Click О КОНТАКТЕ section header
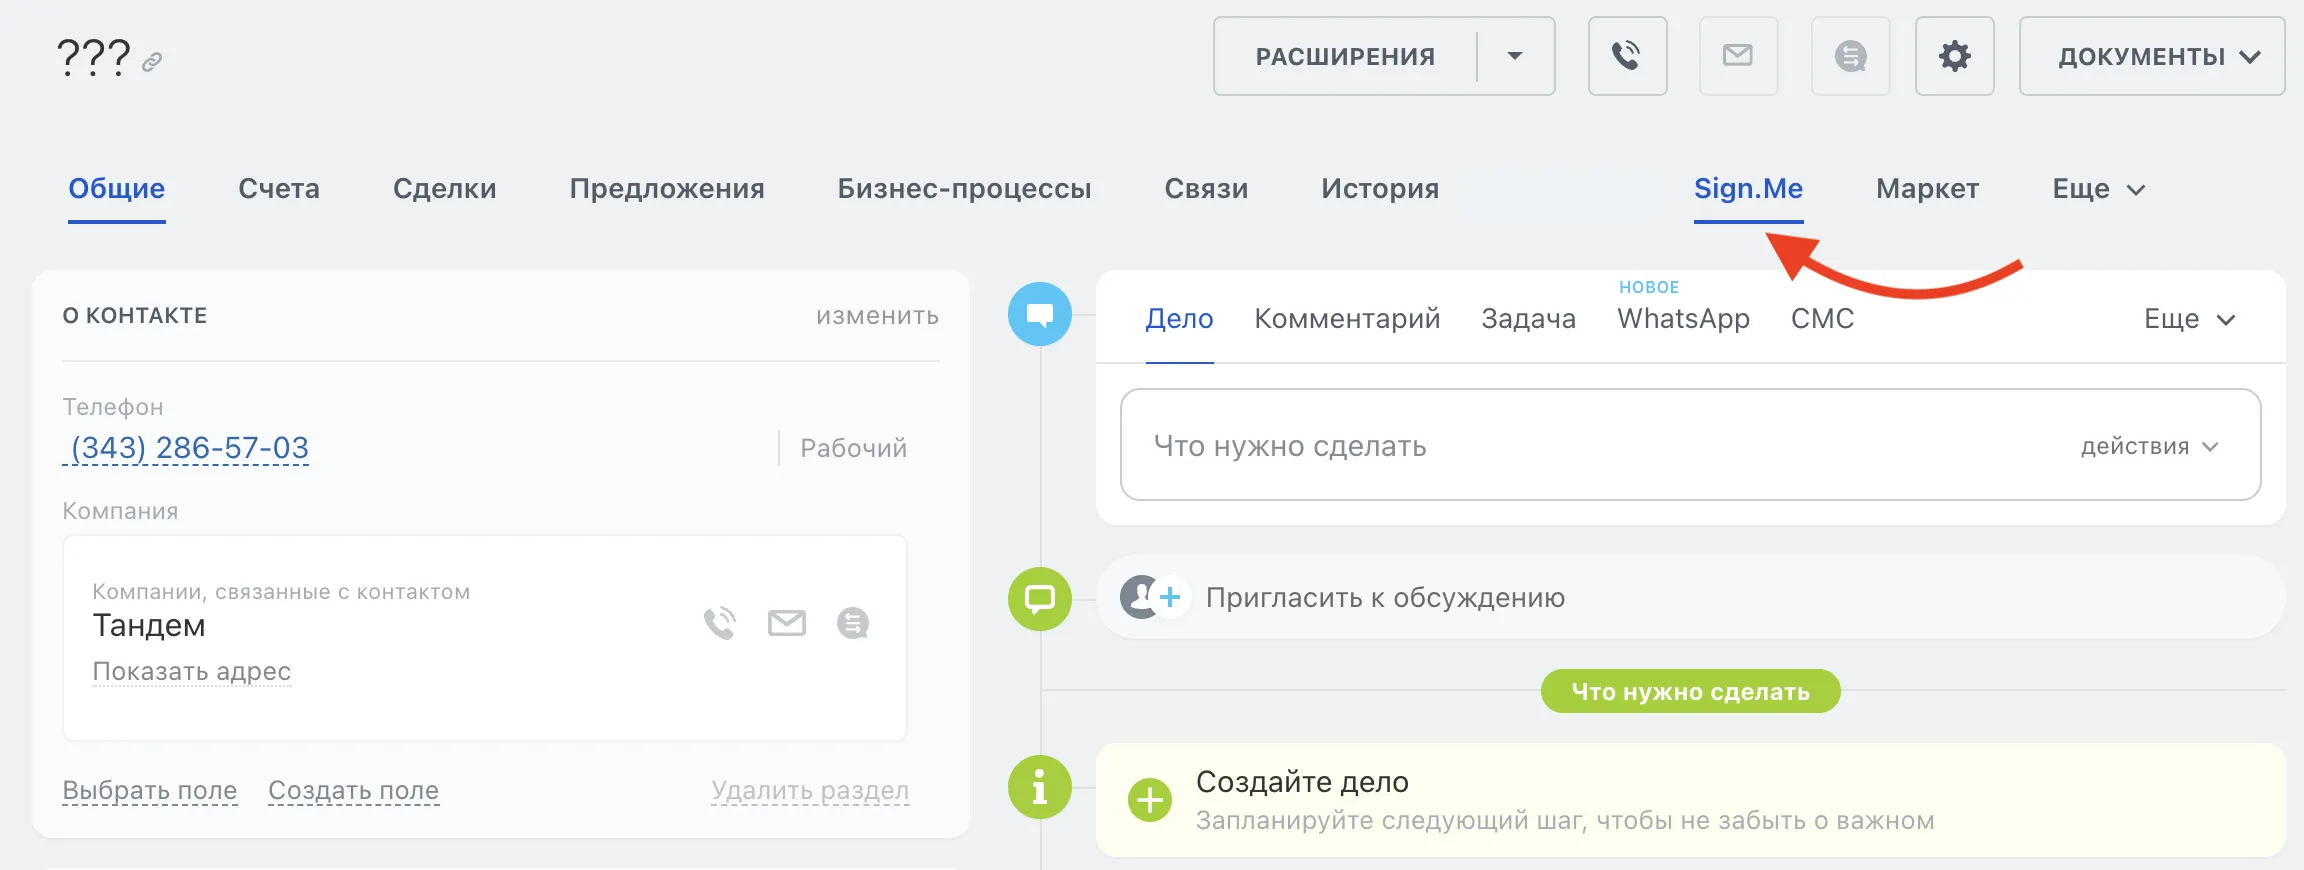Screen dimensions: 2304x870 click(135, 316)
